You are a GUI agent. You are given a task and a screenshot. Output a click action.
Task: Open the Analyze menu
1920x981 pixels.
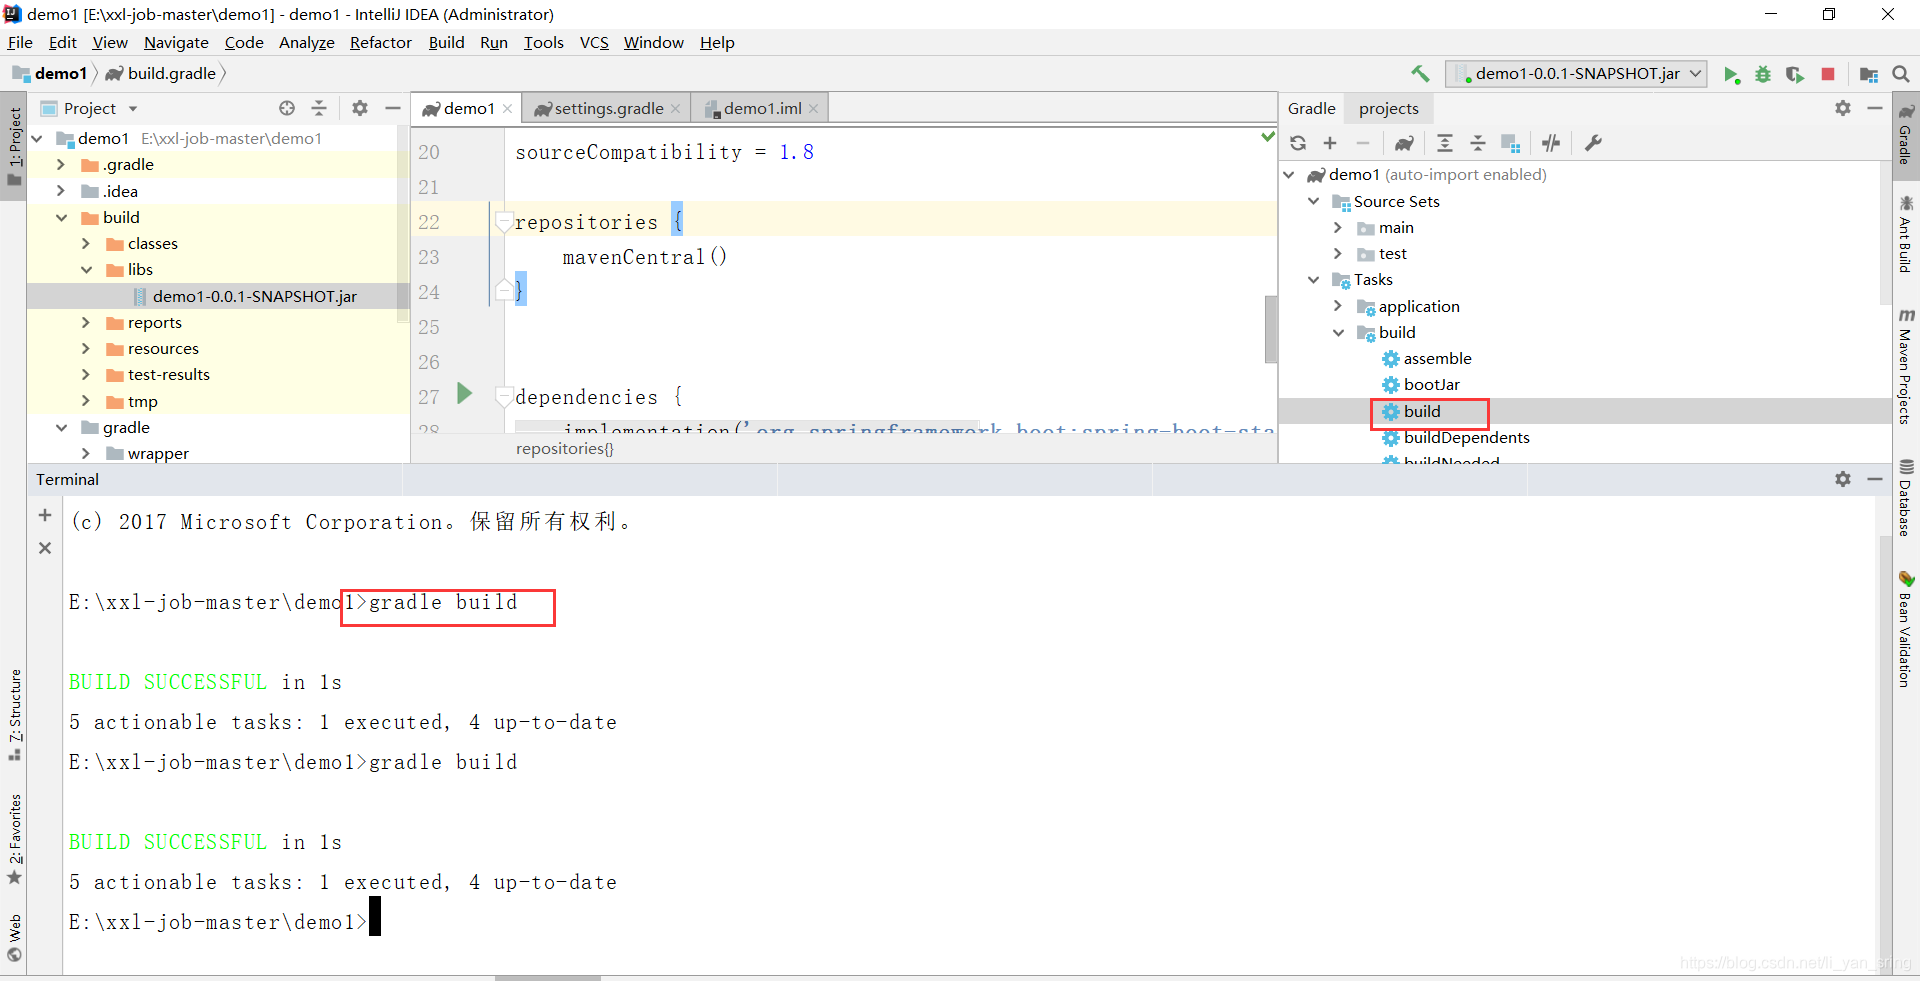pos(306,42)
